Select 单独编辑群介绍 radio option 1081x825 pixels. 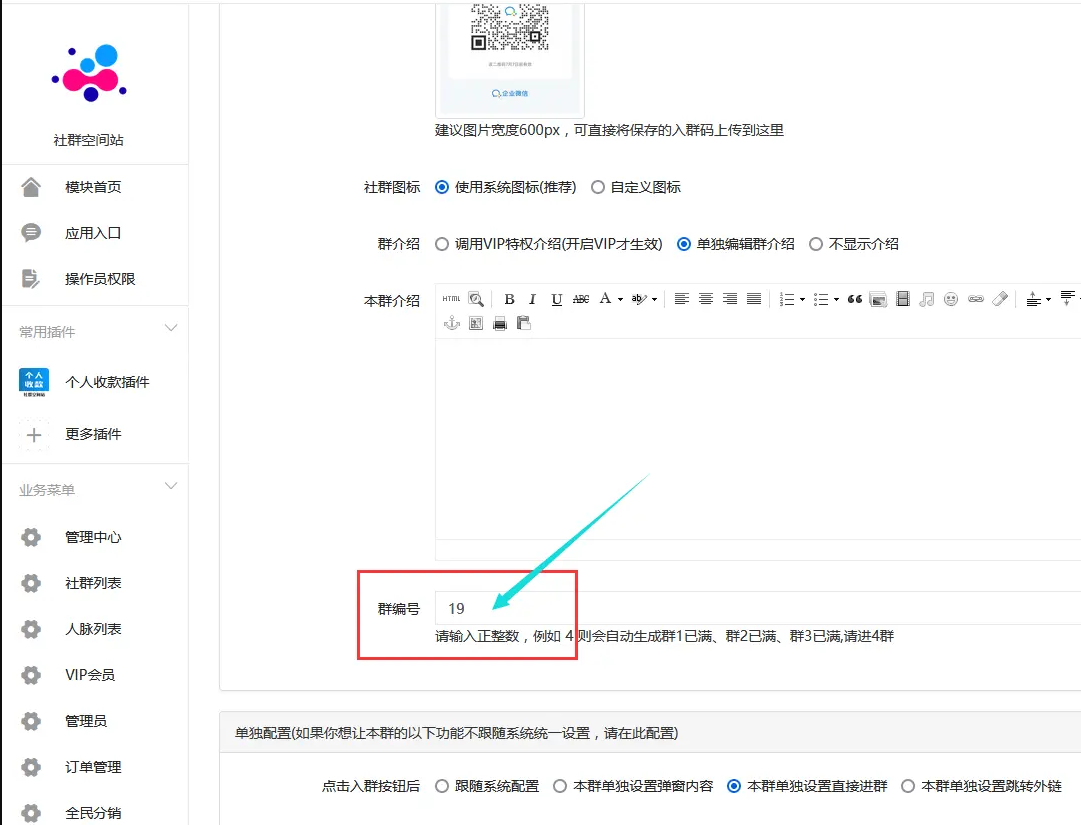683,244
